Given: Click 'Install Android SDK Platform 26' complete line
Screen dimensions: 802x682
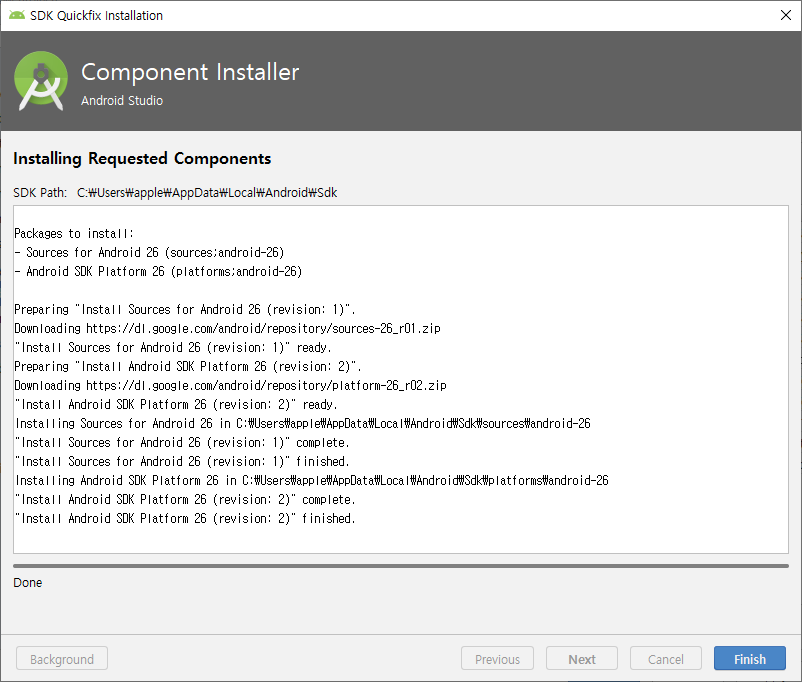Looking at the screenshot, I should (x=185, y=499).
